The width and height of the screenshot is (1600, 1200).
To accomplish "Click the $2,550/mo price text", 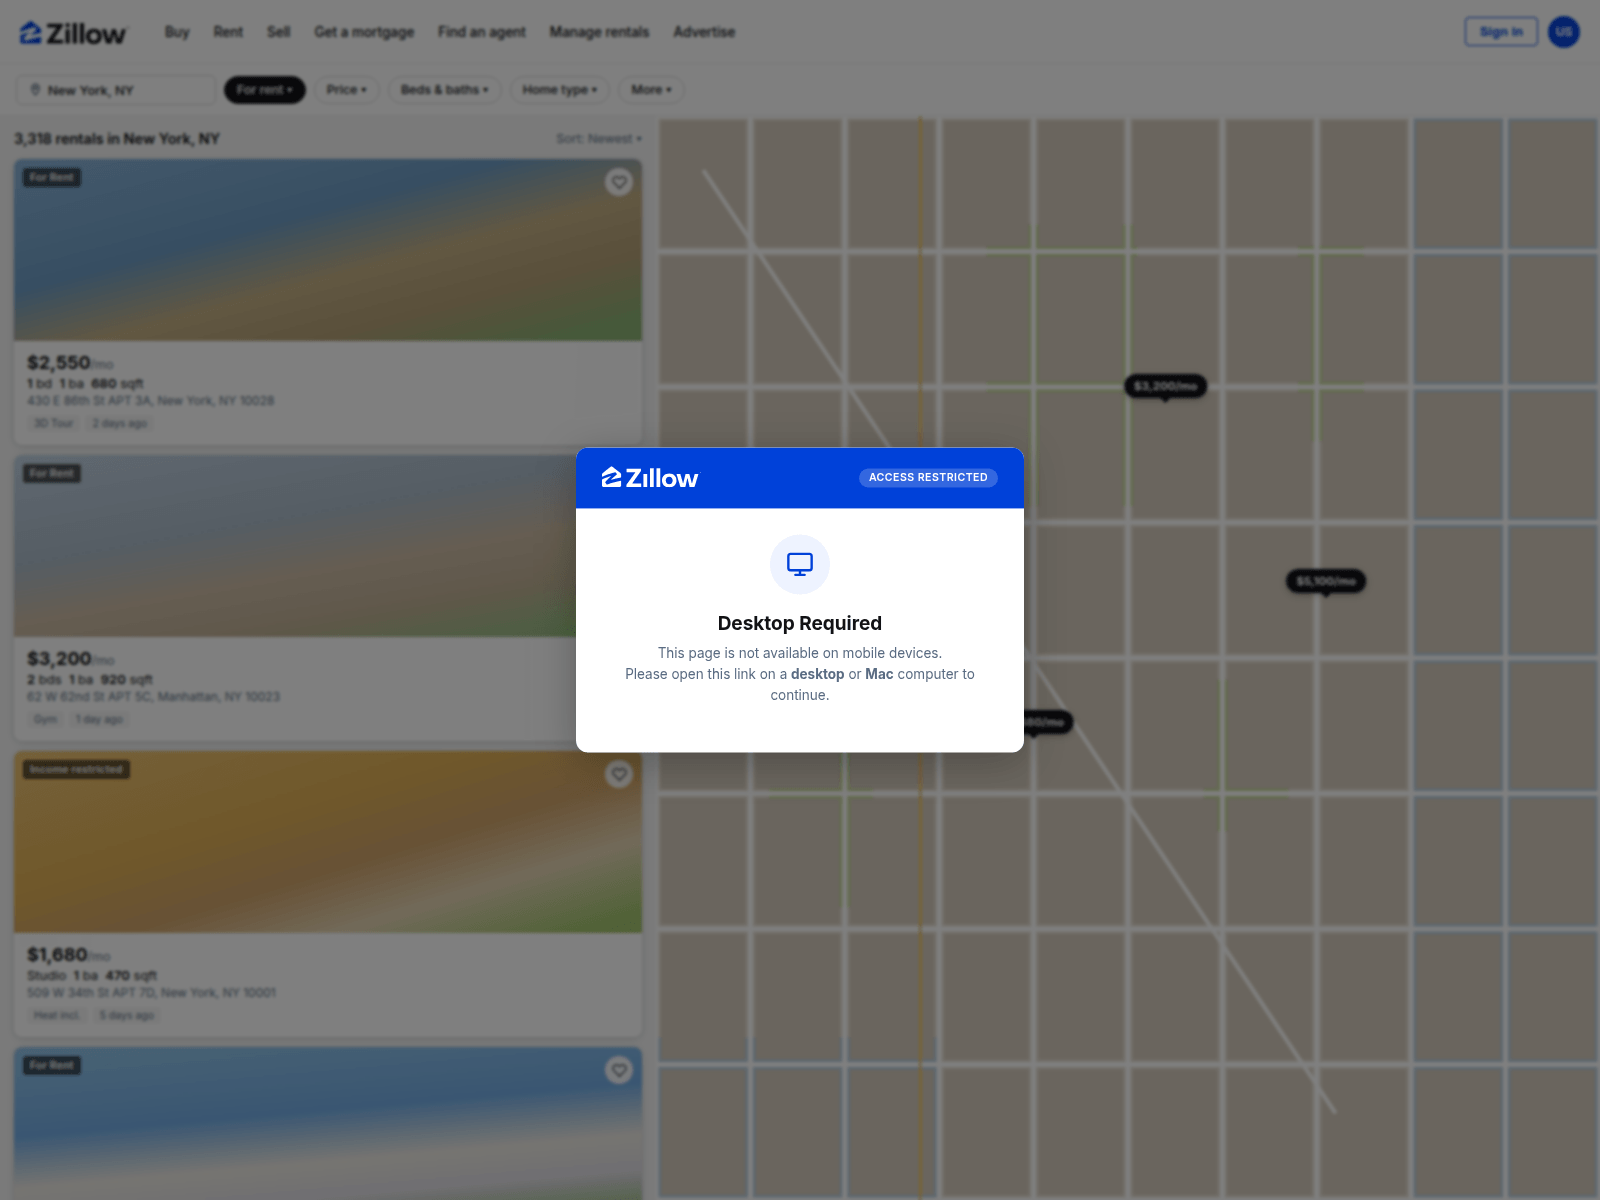I will [x=70, y=363].
